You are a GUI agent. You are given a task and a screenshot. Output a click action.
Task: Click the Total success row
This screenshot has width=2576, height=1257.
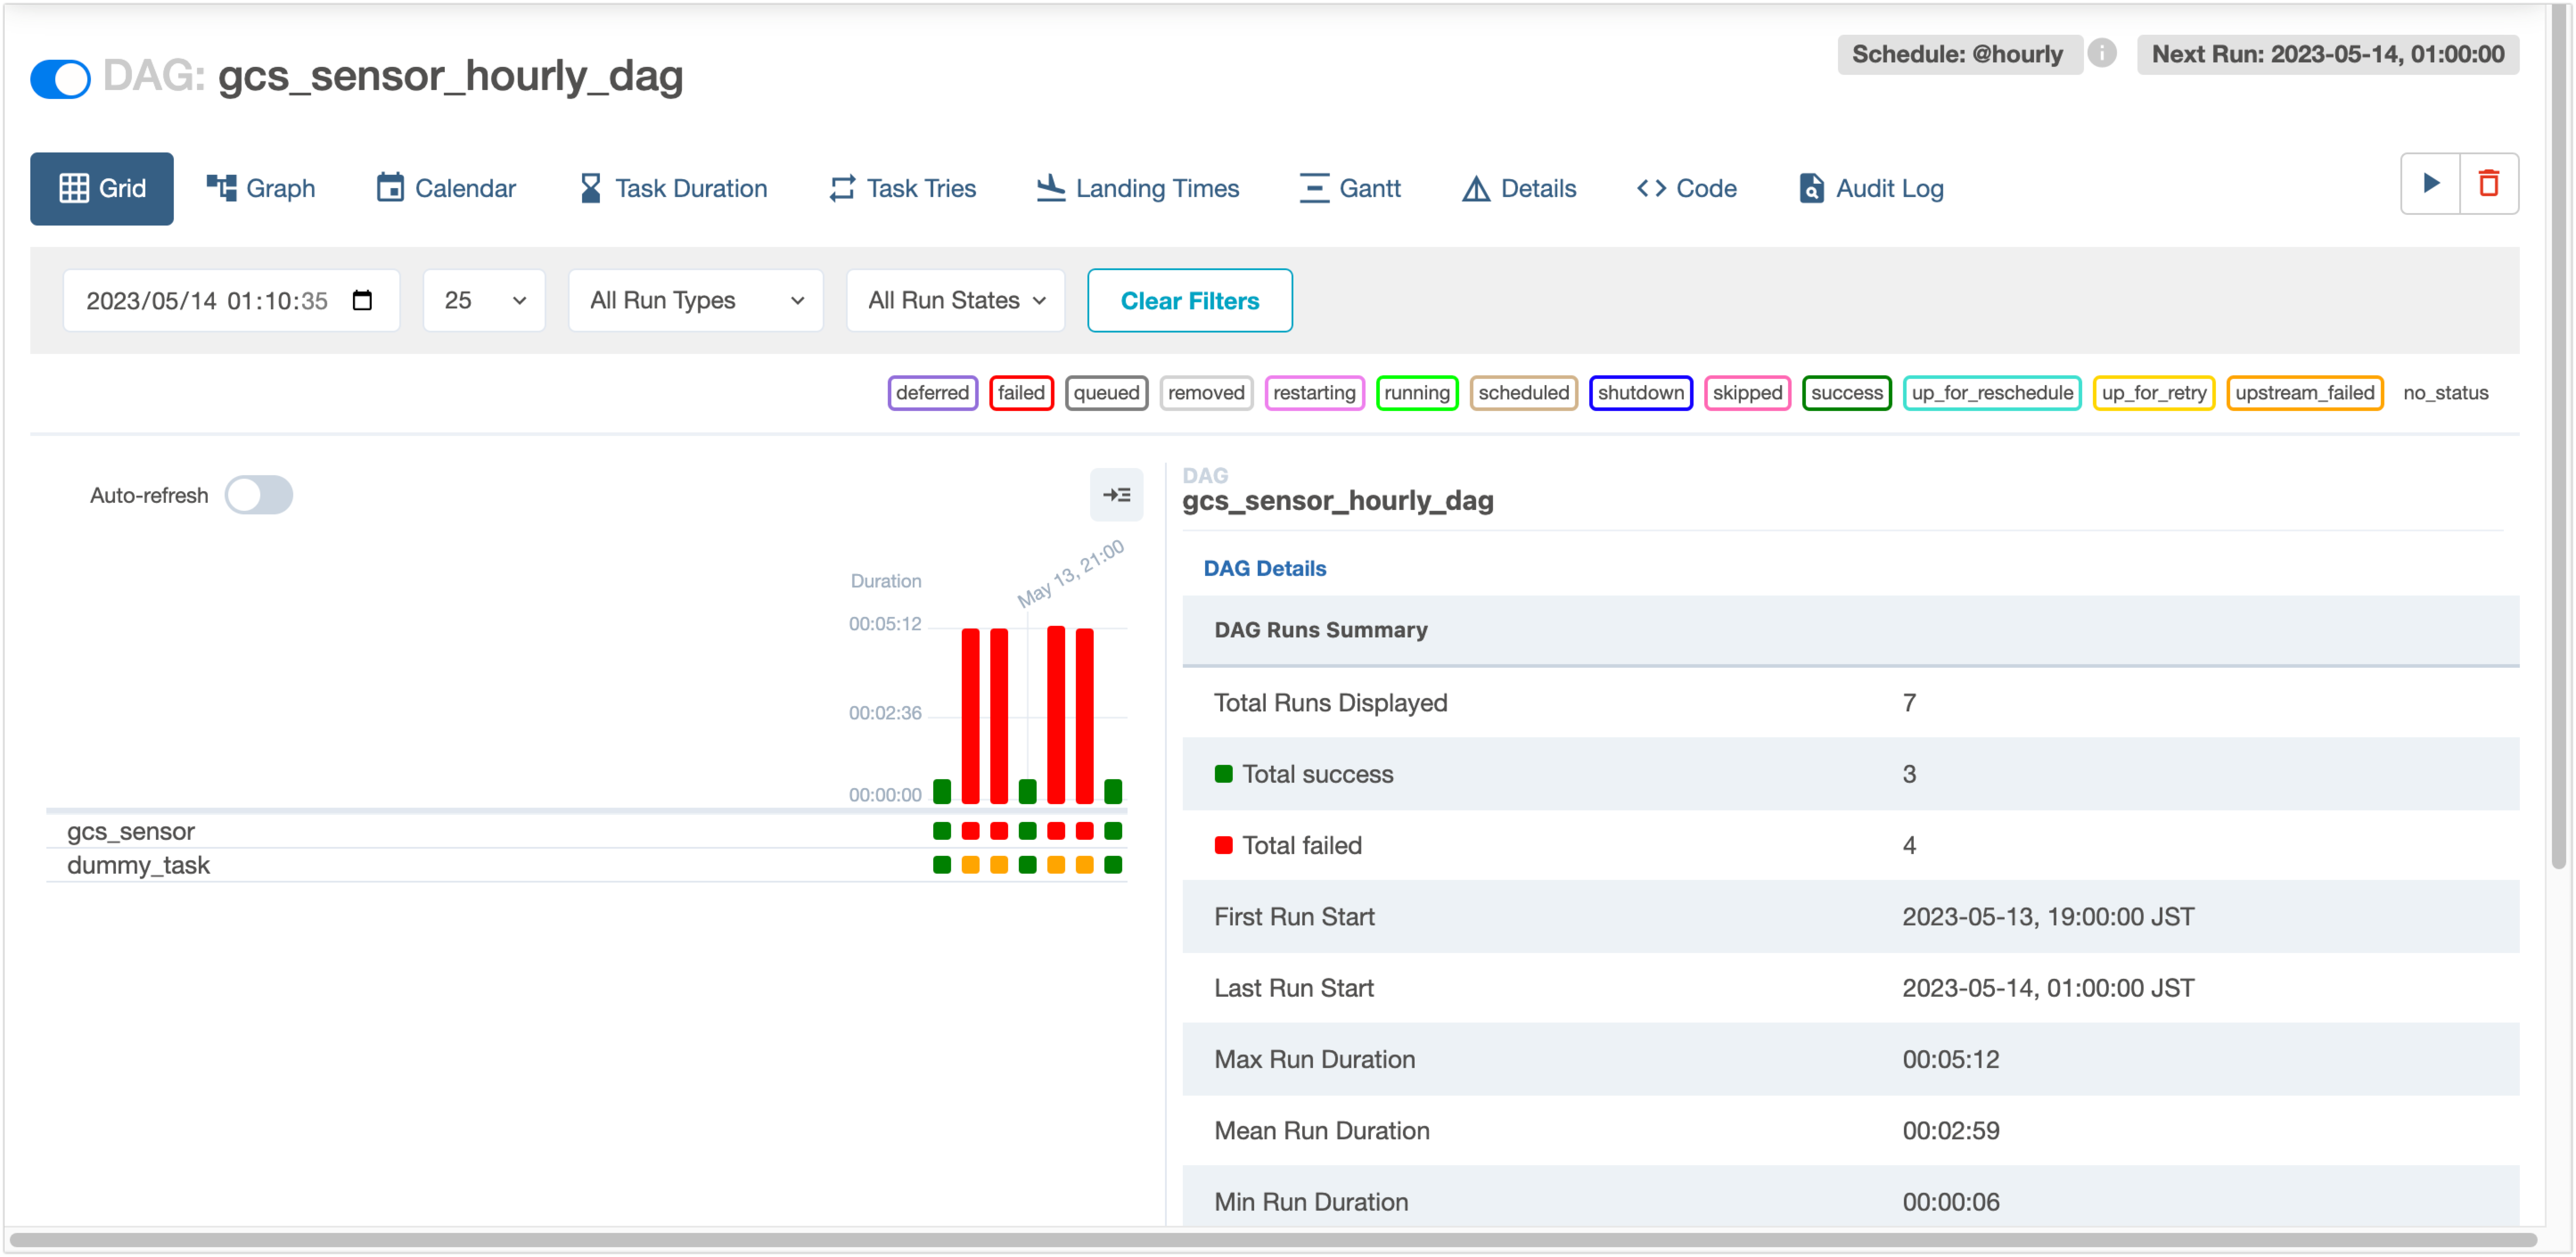pos(1850,774)
